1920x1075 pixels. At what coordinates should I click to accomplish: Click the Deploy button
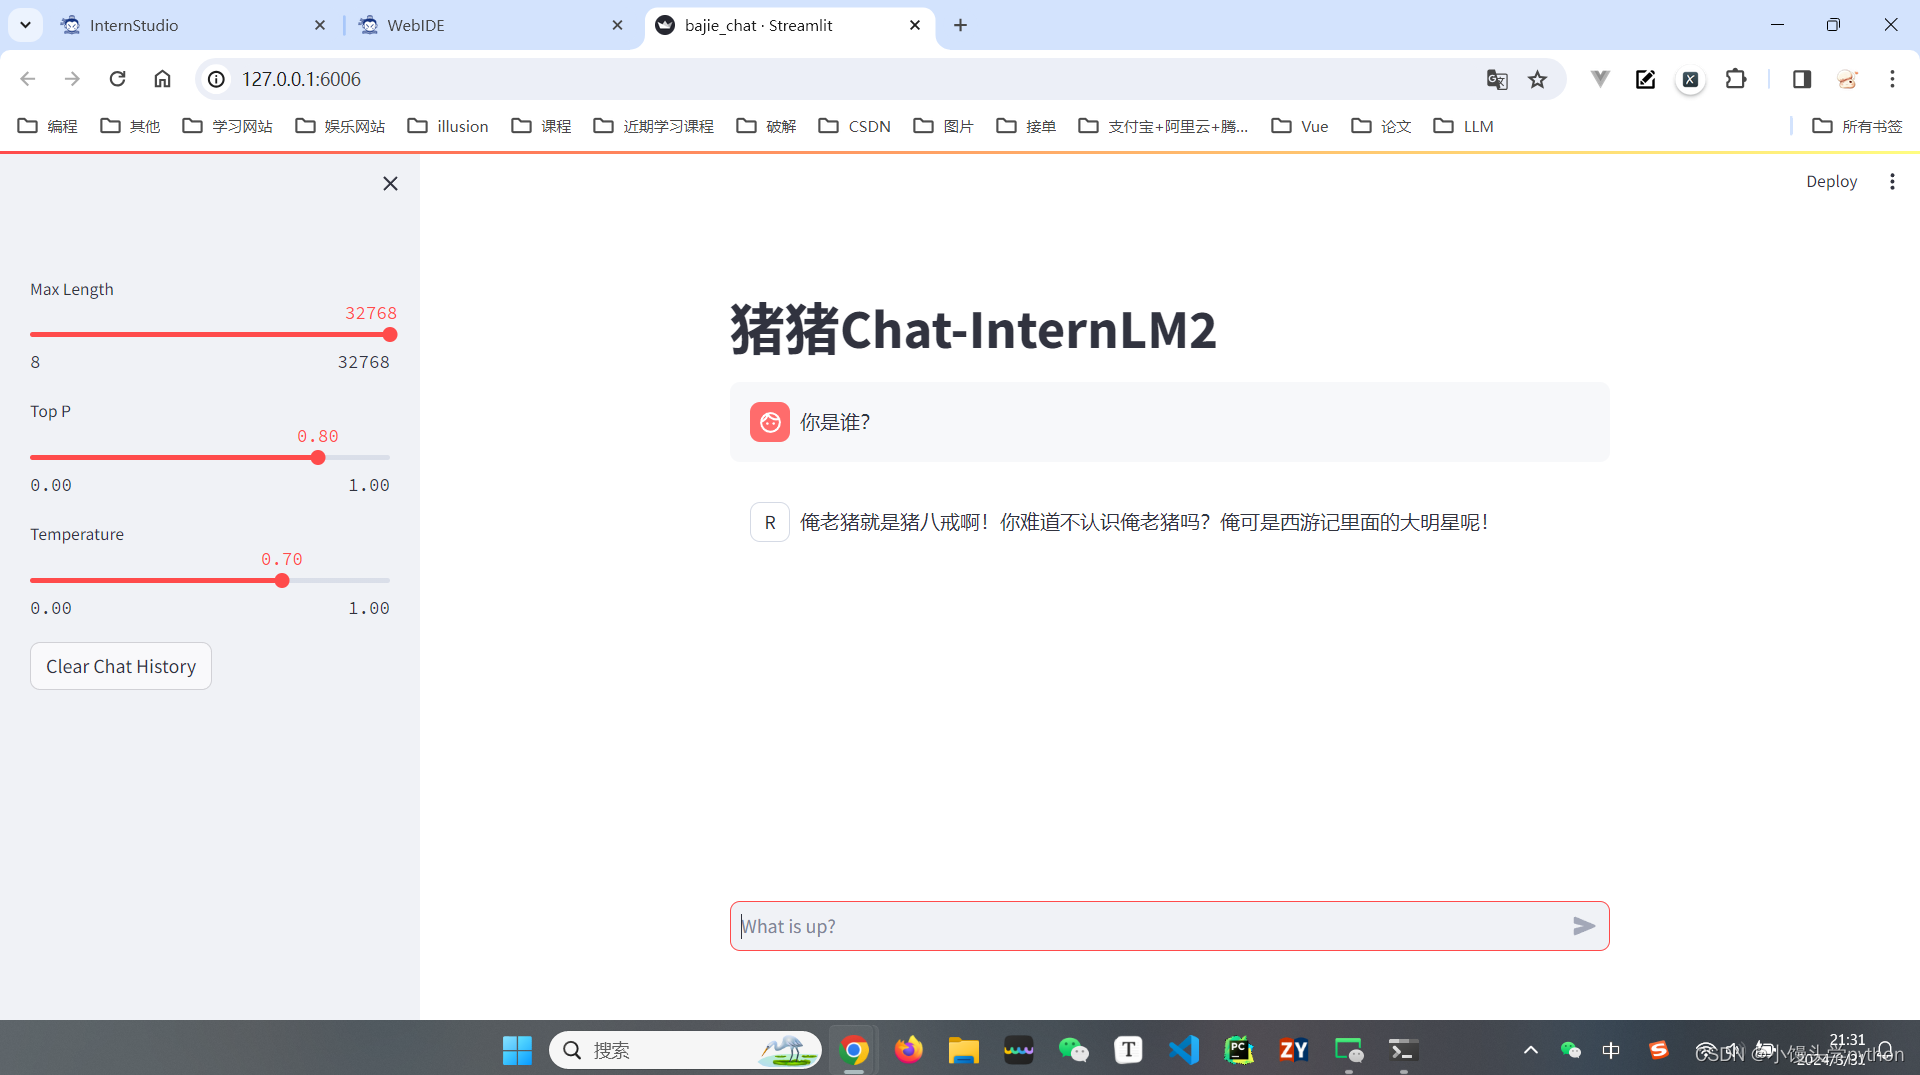(x=1831, y=181)
